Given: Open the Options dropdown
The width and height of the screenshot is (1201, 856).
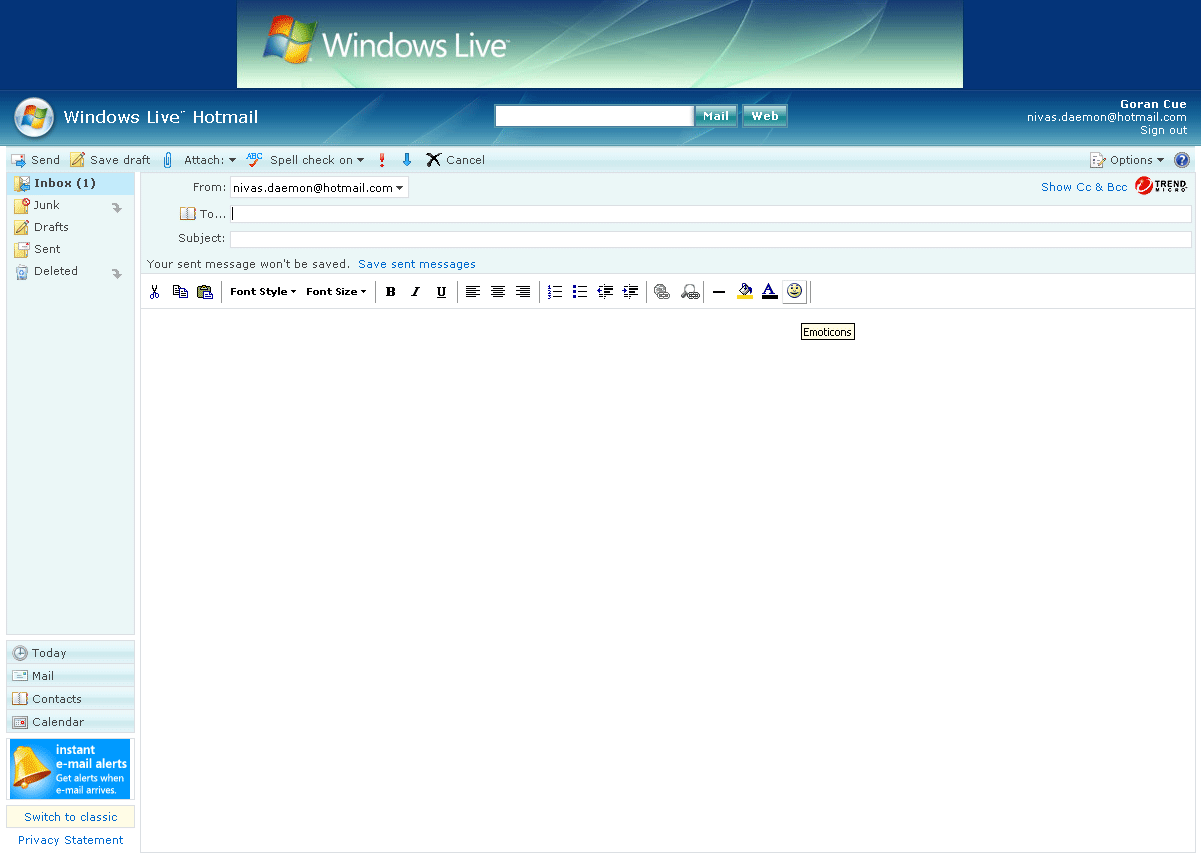Looking at the screenshot, I should pos(1127,160).
